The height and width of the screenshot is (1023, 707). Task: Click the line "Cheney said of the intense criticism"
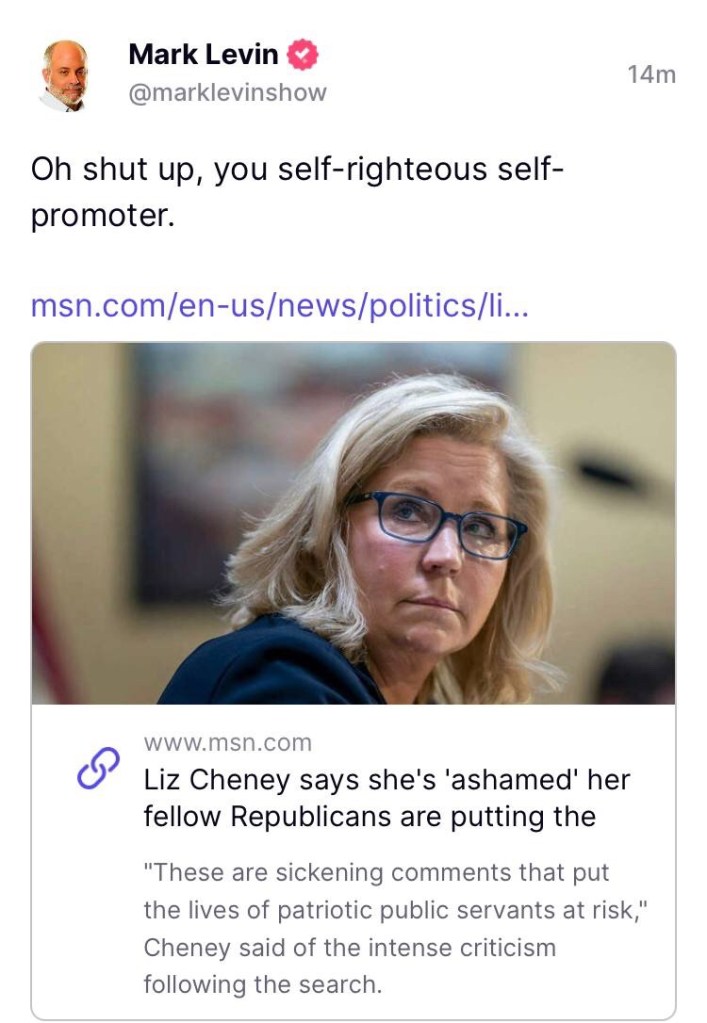(x=350, y=947)
